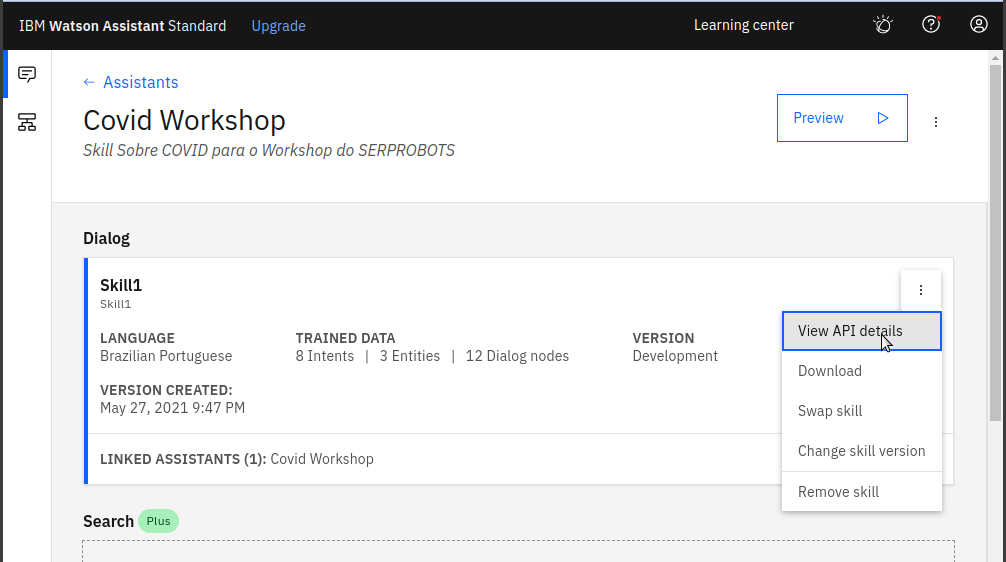1006x562 pixels.
Task: Toggle the Skill1 card overflow menu
Action: pos(921,290)
